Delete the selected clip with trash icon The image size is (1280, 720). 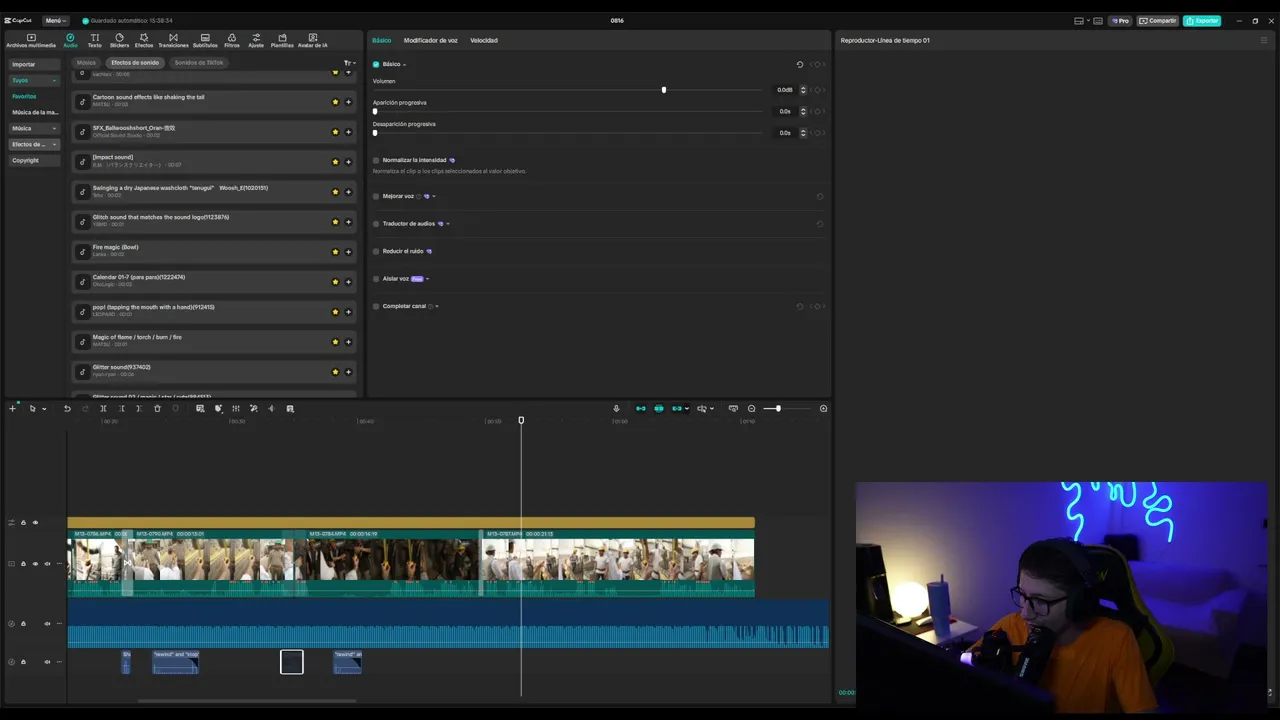click(157, 408)
